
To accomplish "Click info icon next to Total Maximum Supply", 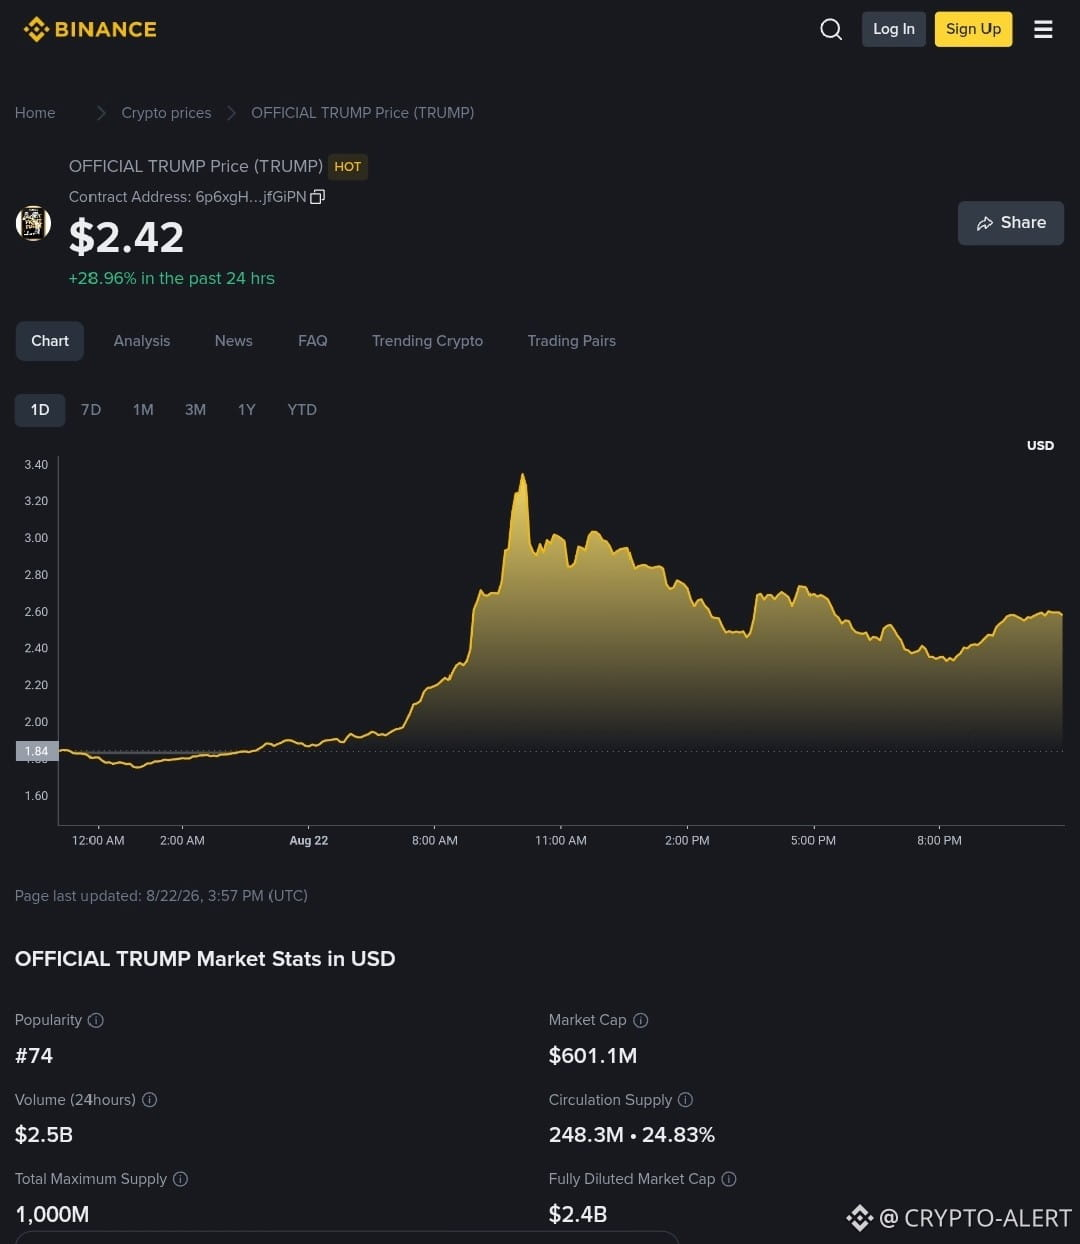I will click(180, 1179).
